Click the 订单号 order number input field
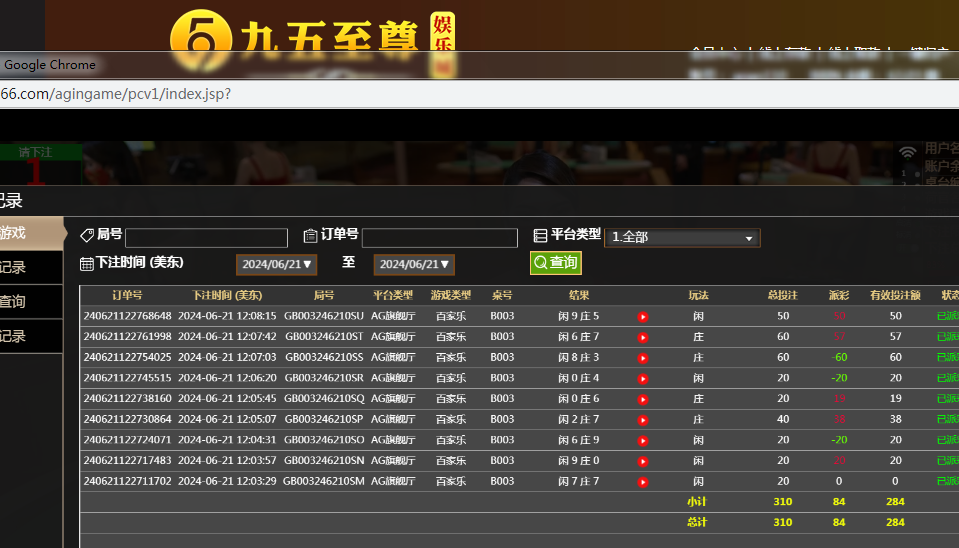This screenshot has height=548, width=959. 439,238
